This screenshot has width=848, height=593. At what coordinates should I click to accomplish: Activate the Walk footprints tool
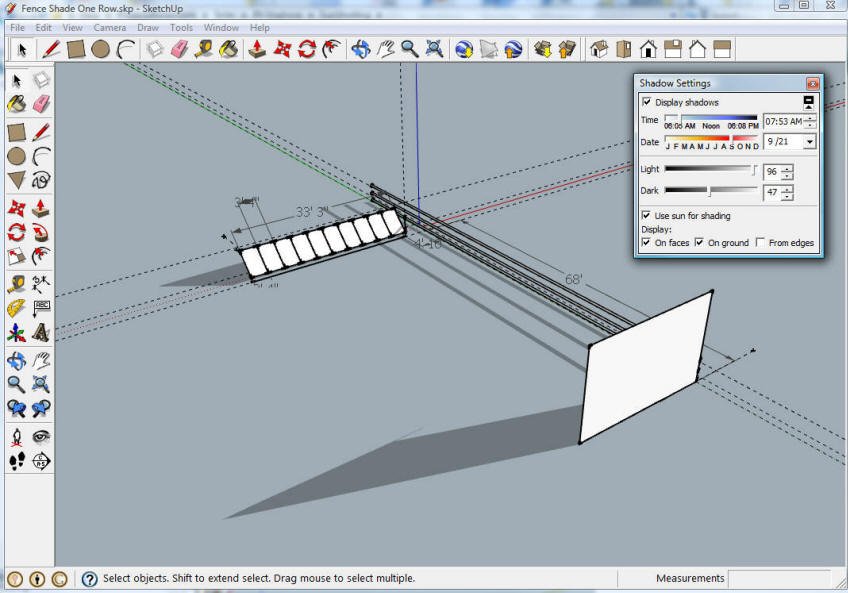[16, 461]
